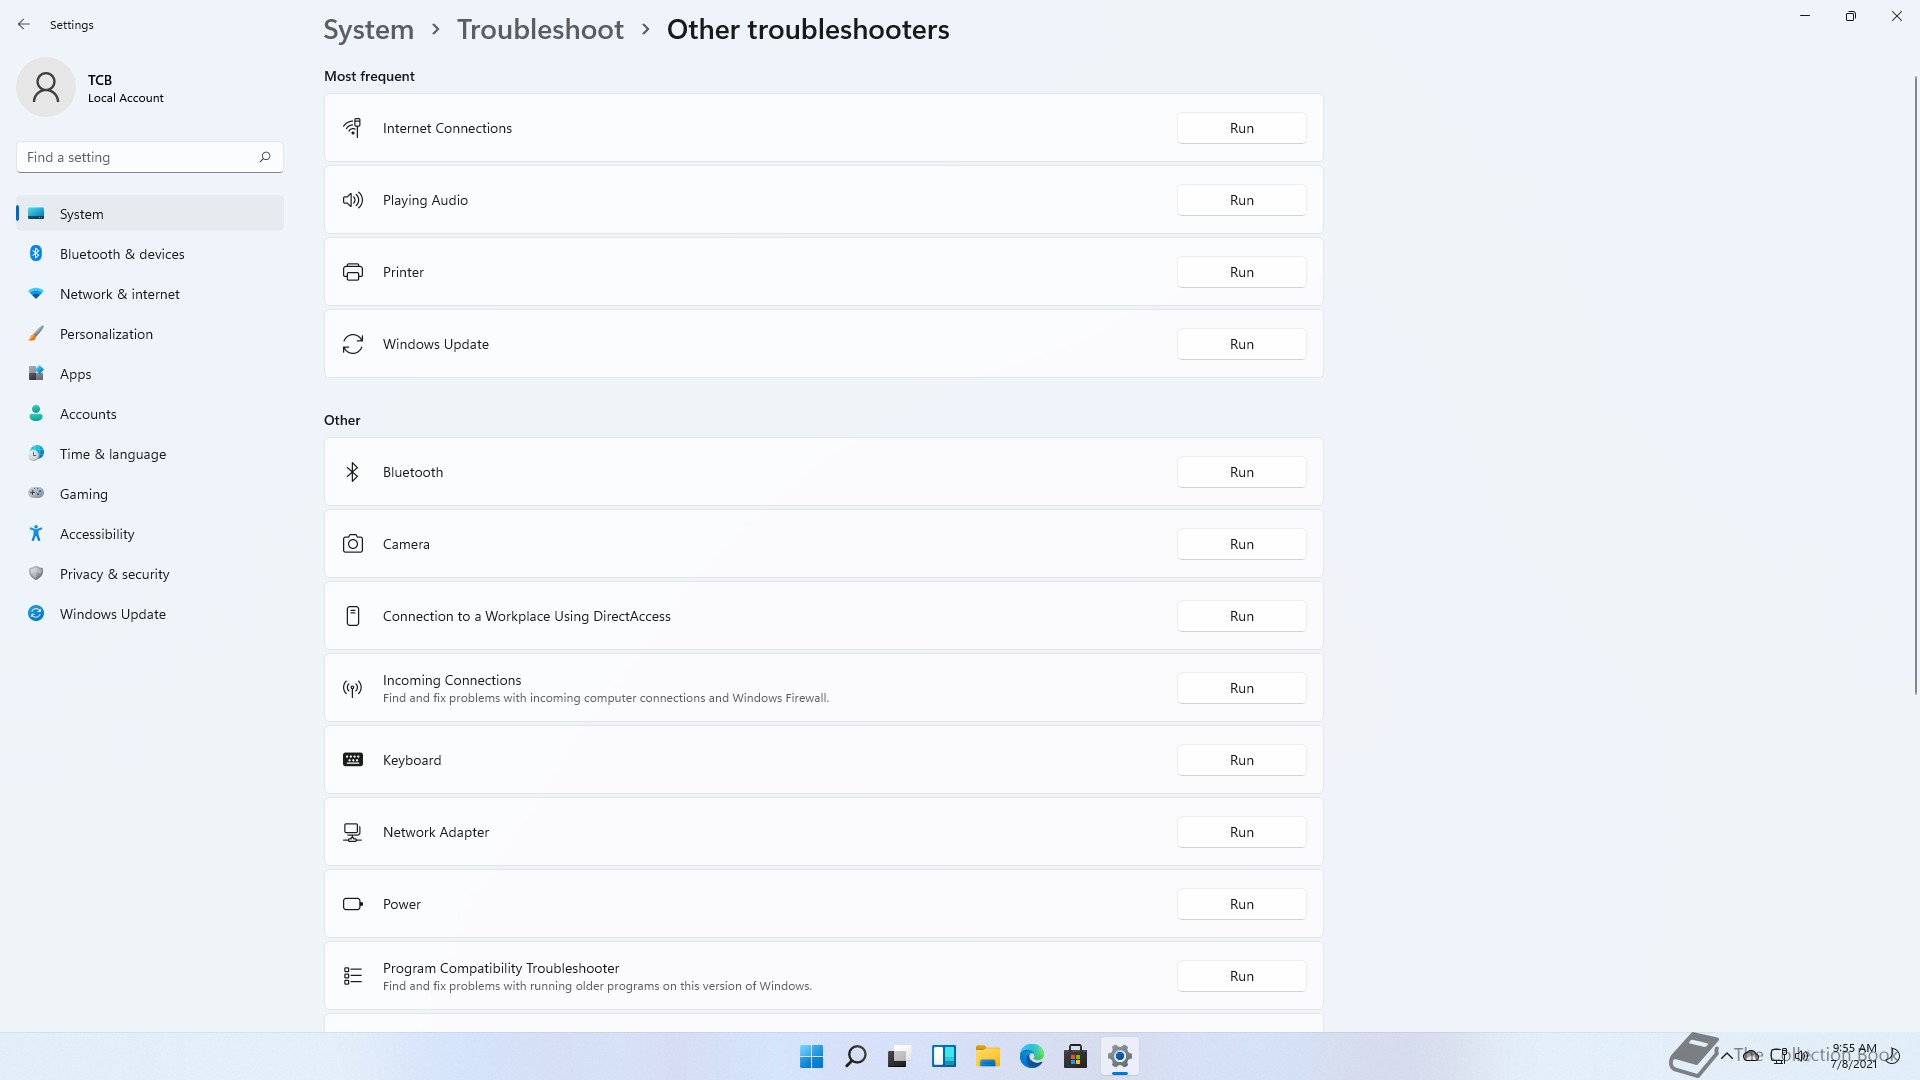Open File Explorer from the taskbar
Viewport: 1920px width, 1080px height.
pyautogui.click(x=987, y=1056)
